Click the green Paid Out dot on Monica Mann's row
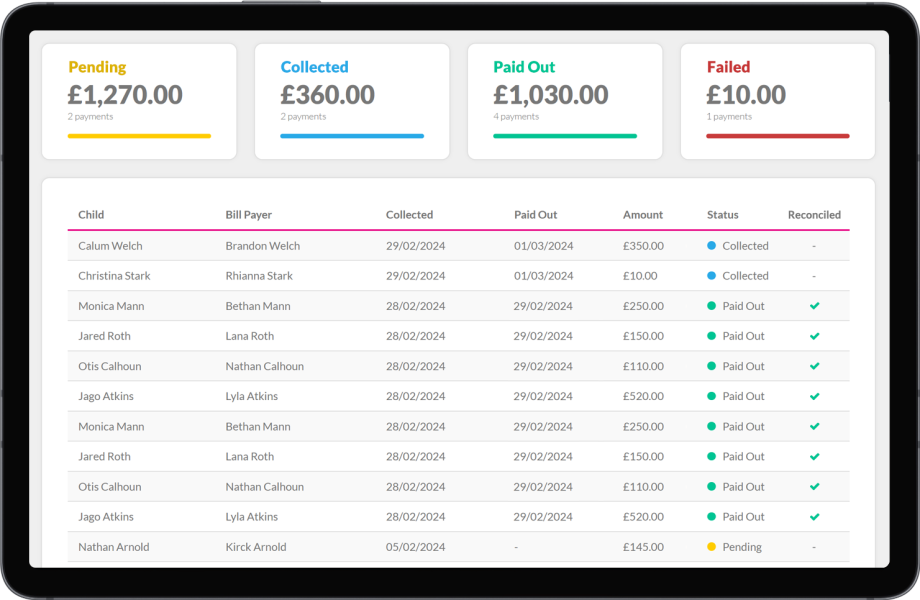Screen dimensions: 920x600 click(x=712, y=306)
